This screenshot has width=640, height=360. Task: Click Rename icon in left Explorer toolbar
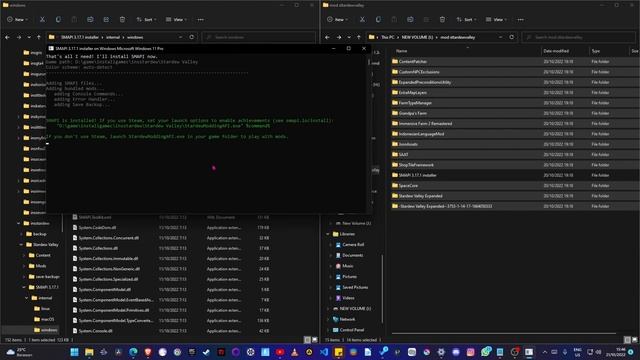(90, 19)
